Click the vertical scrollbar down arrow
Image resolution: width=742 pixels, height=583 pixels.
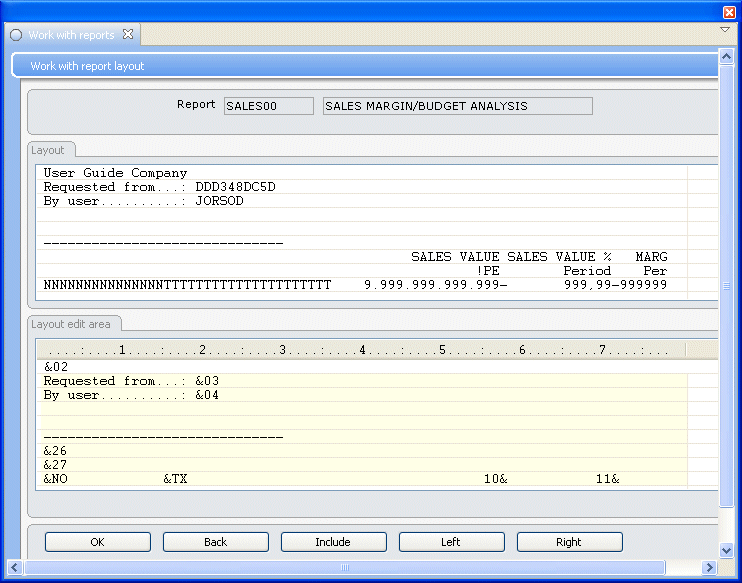pos(727,551)
